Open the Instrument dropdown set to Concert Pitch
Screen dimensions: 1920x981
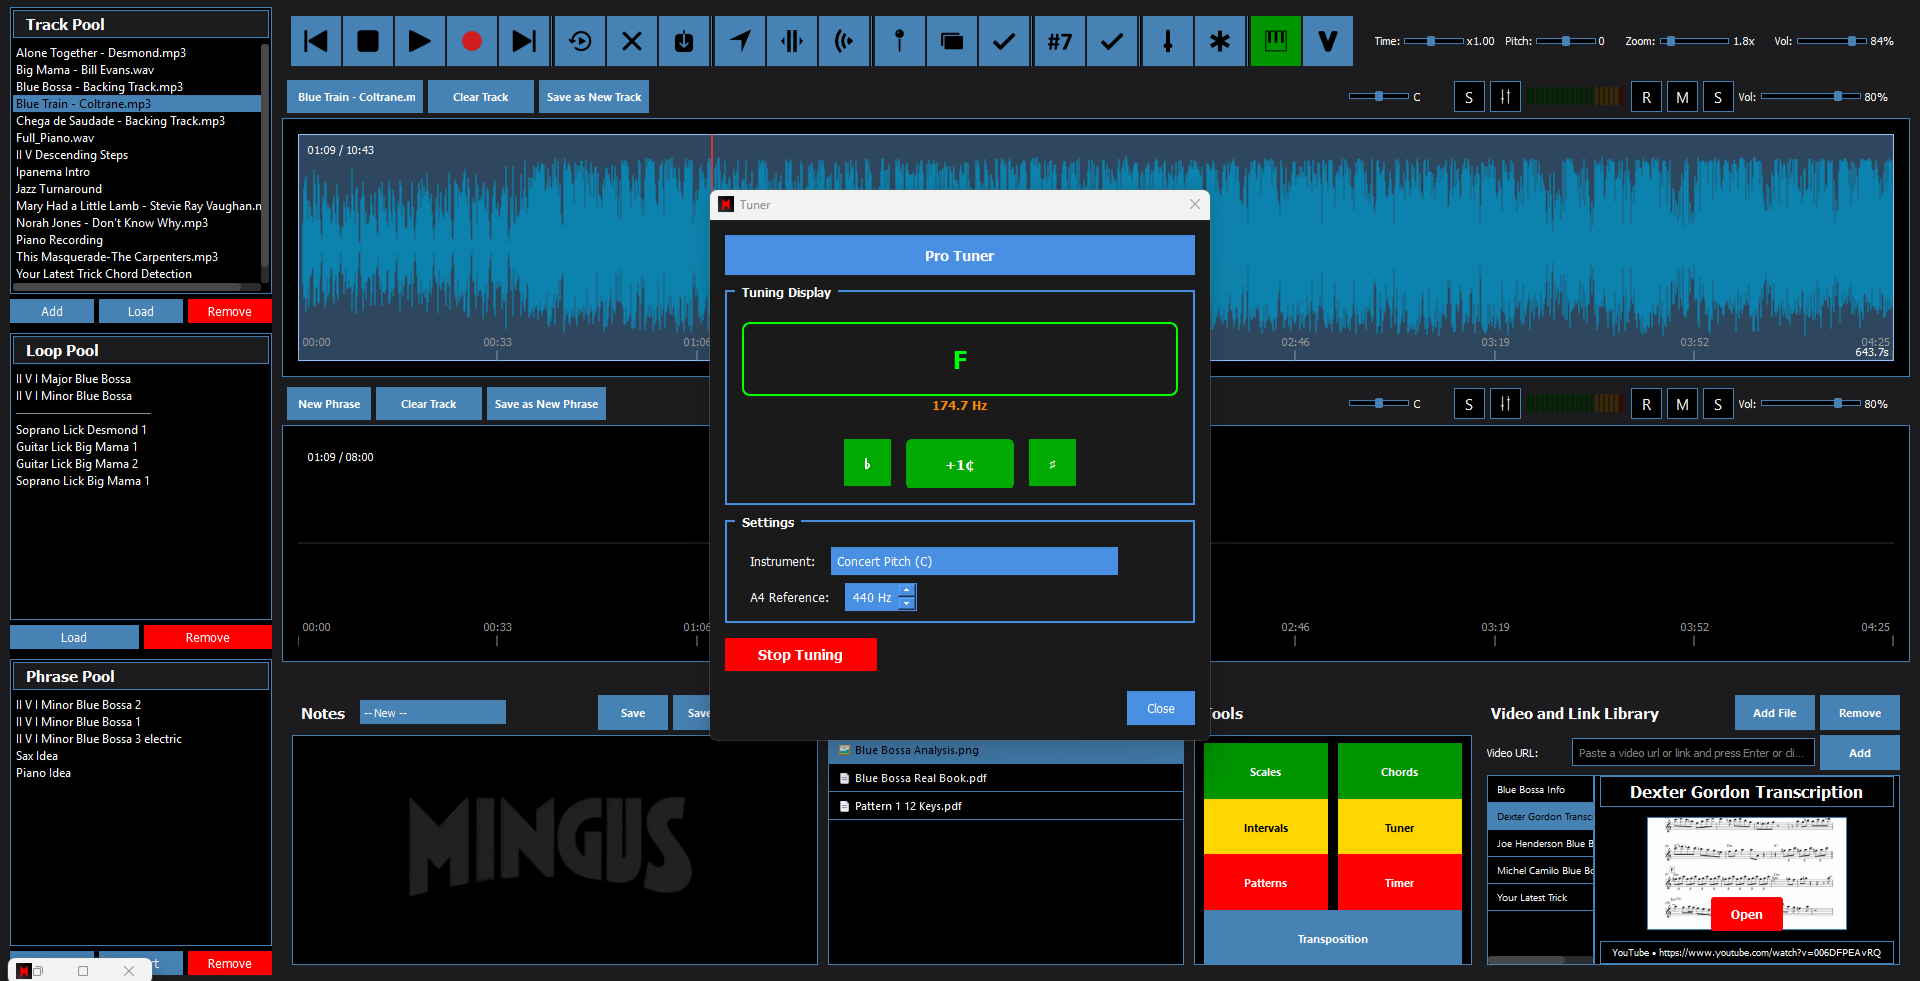(973, 561)
